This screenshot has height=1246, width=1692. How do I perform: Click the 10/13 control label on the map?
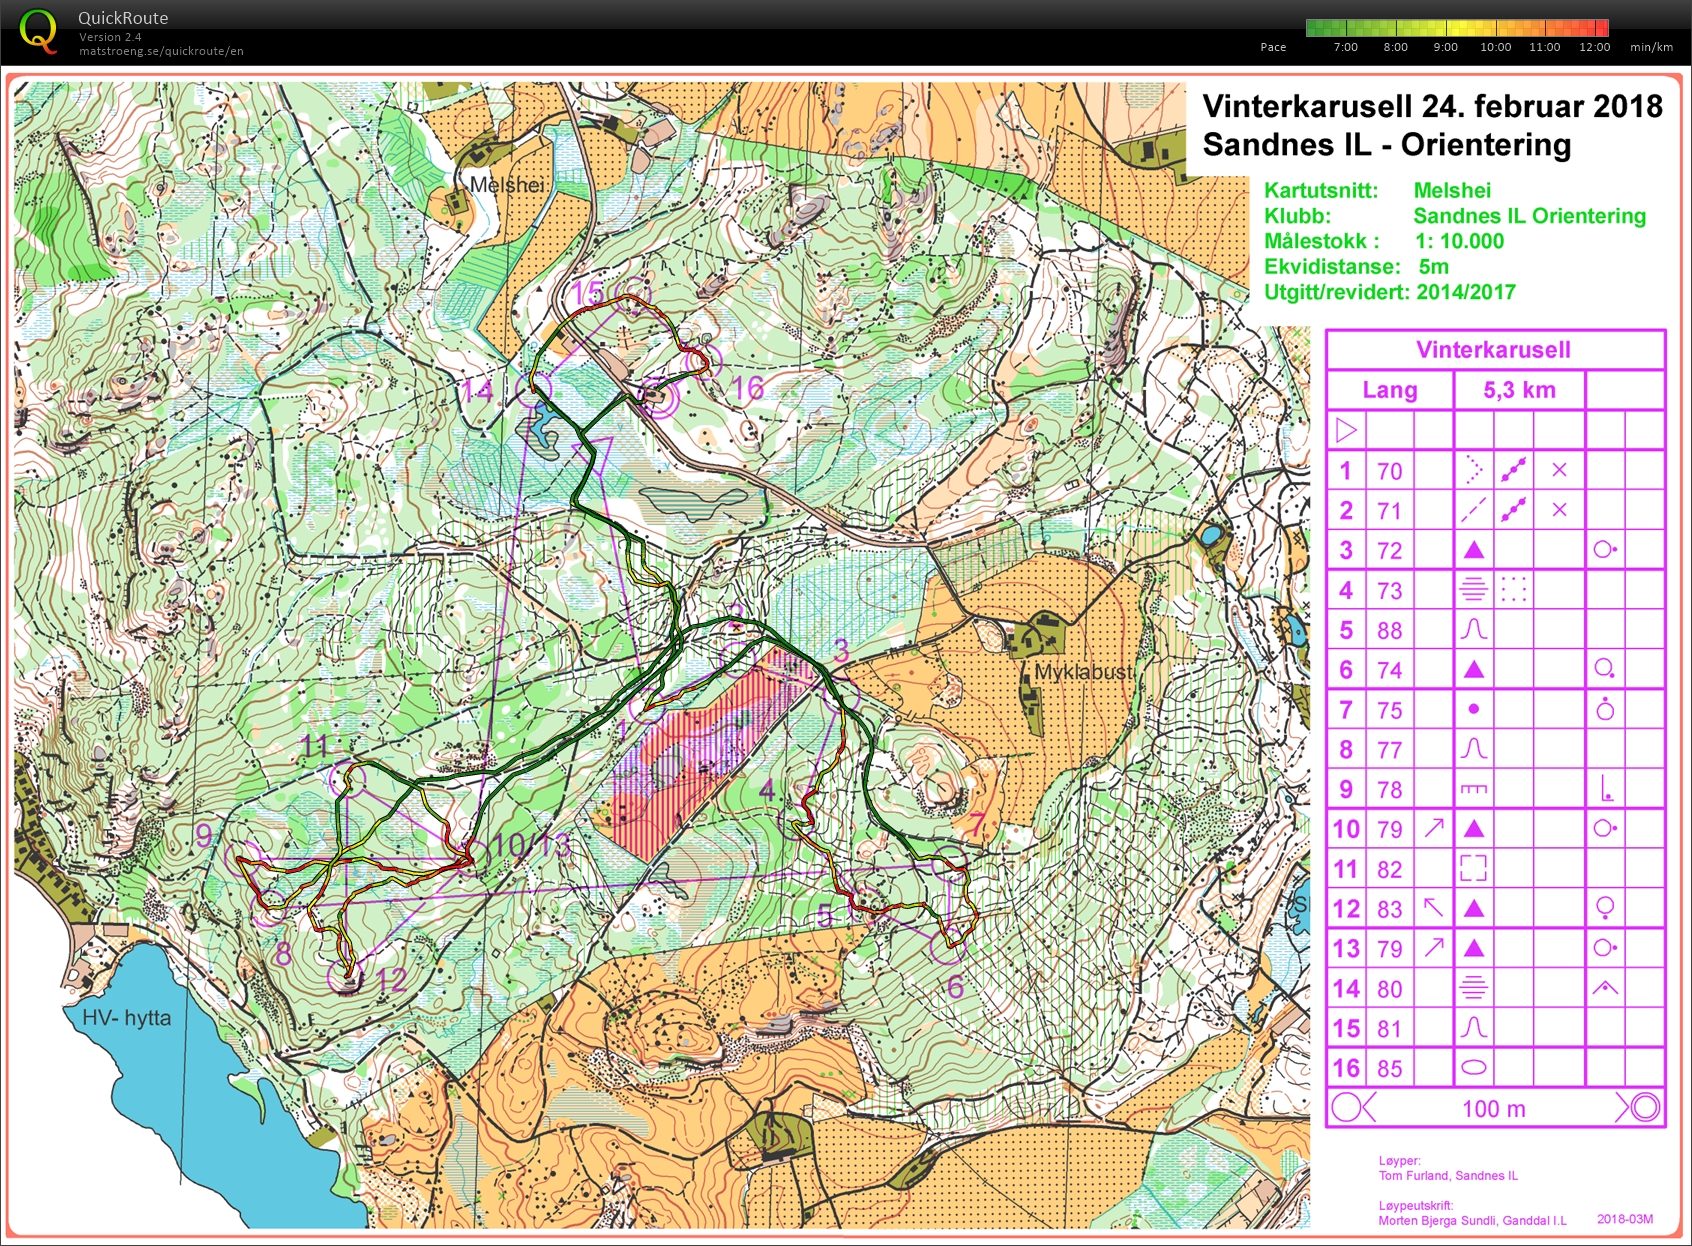coord(530,846)
